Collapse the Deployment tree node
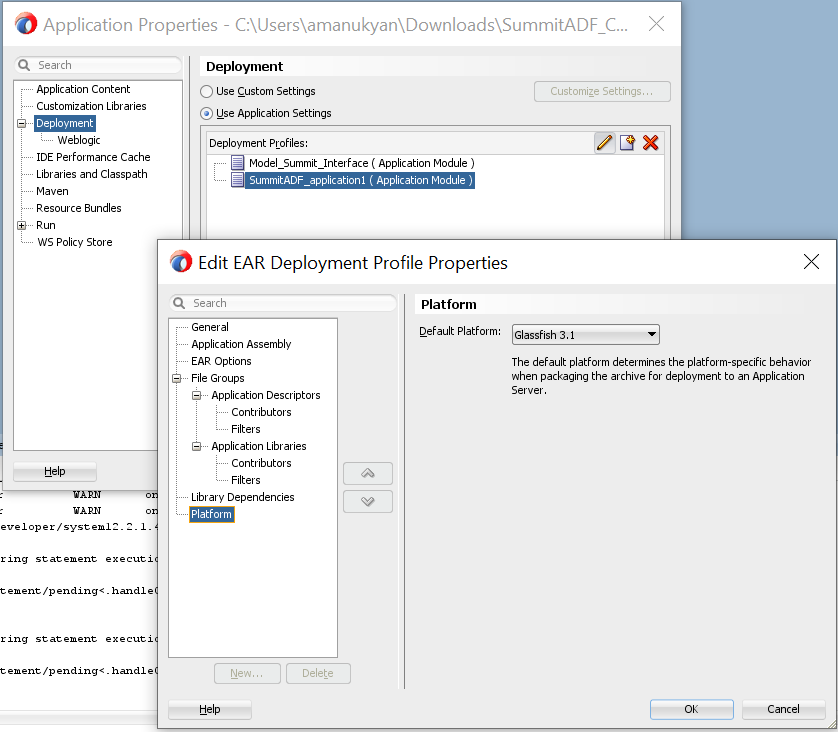The height and width of the screenshot is (732, 838). (x=22, y=123)
